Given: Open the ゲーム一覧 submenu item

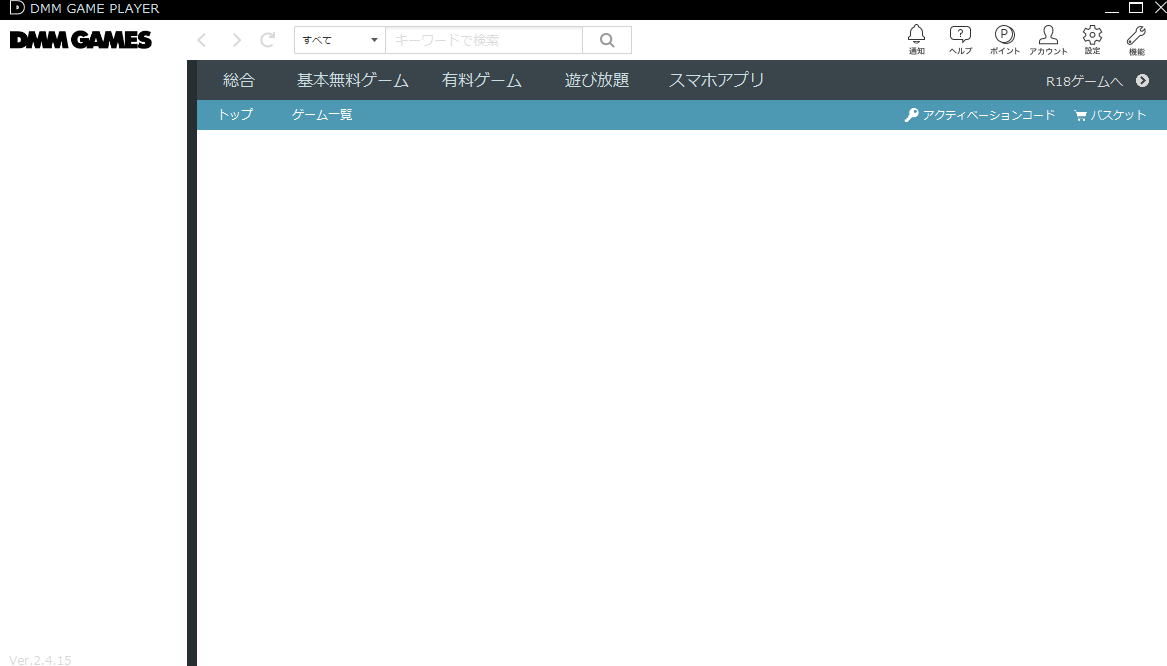Looking at the screenshot, I should point(322,115).
